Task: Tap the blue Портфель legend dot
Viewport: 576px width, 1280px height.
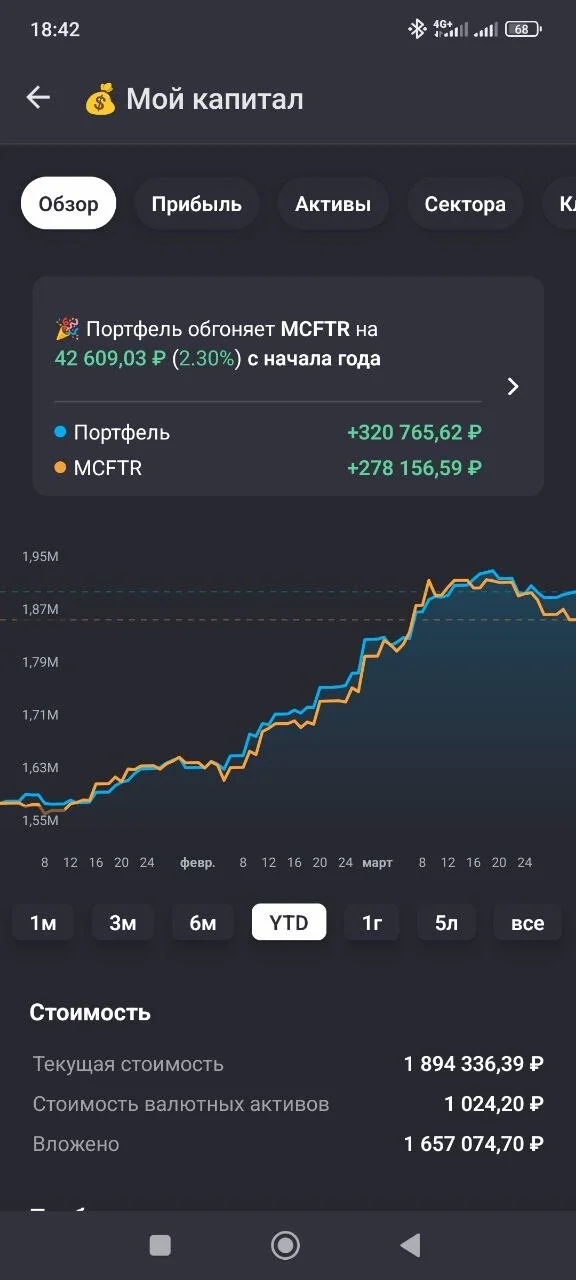Action: click(x=60, y=432)
